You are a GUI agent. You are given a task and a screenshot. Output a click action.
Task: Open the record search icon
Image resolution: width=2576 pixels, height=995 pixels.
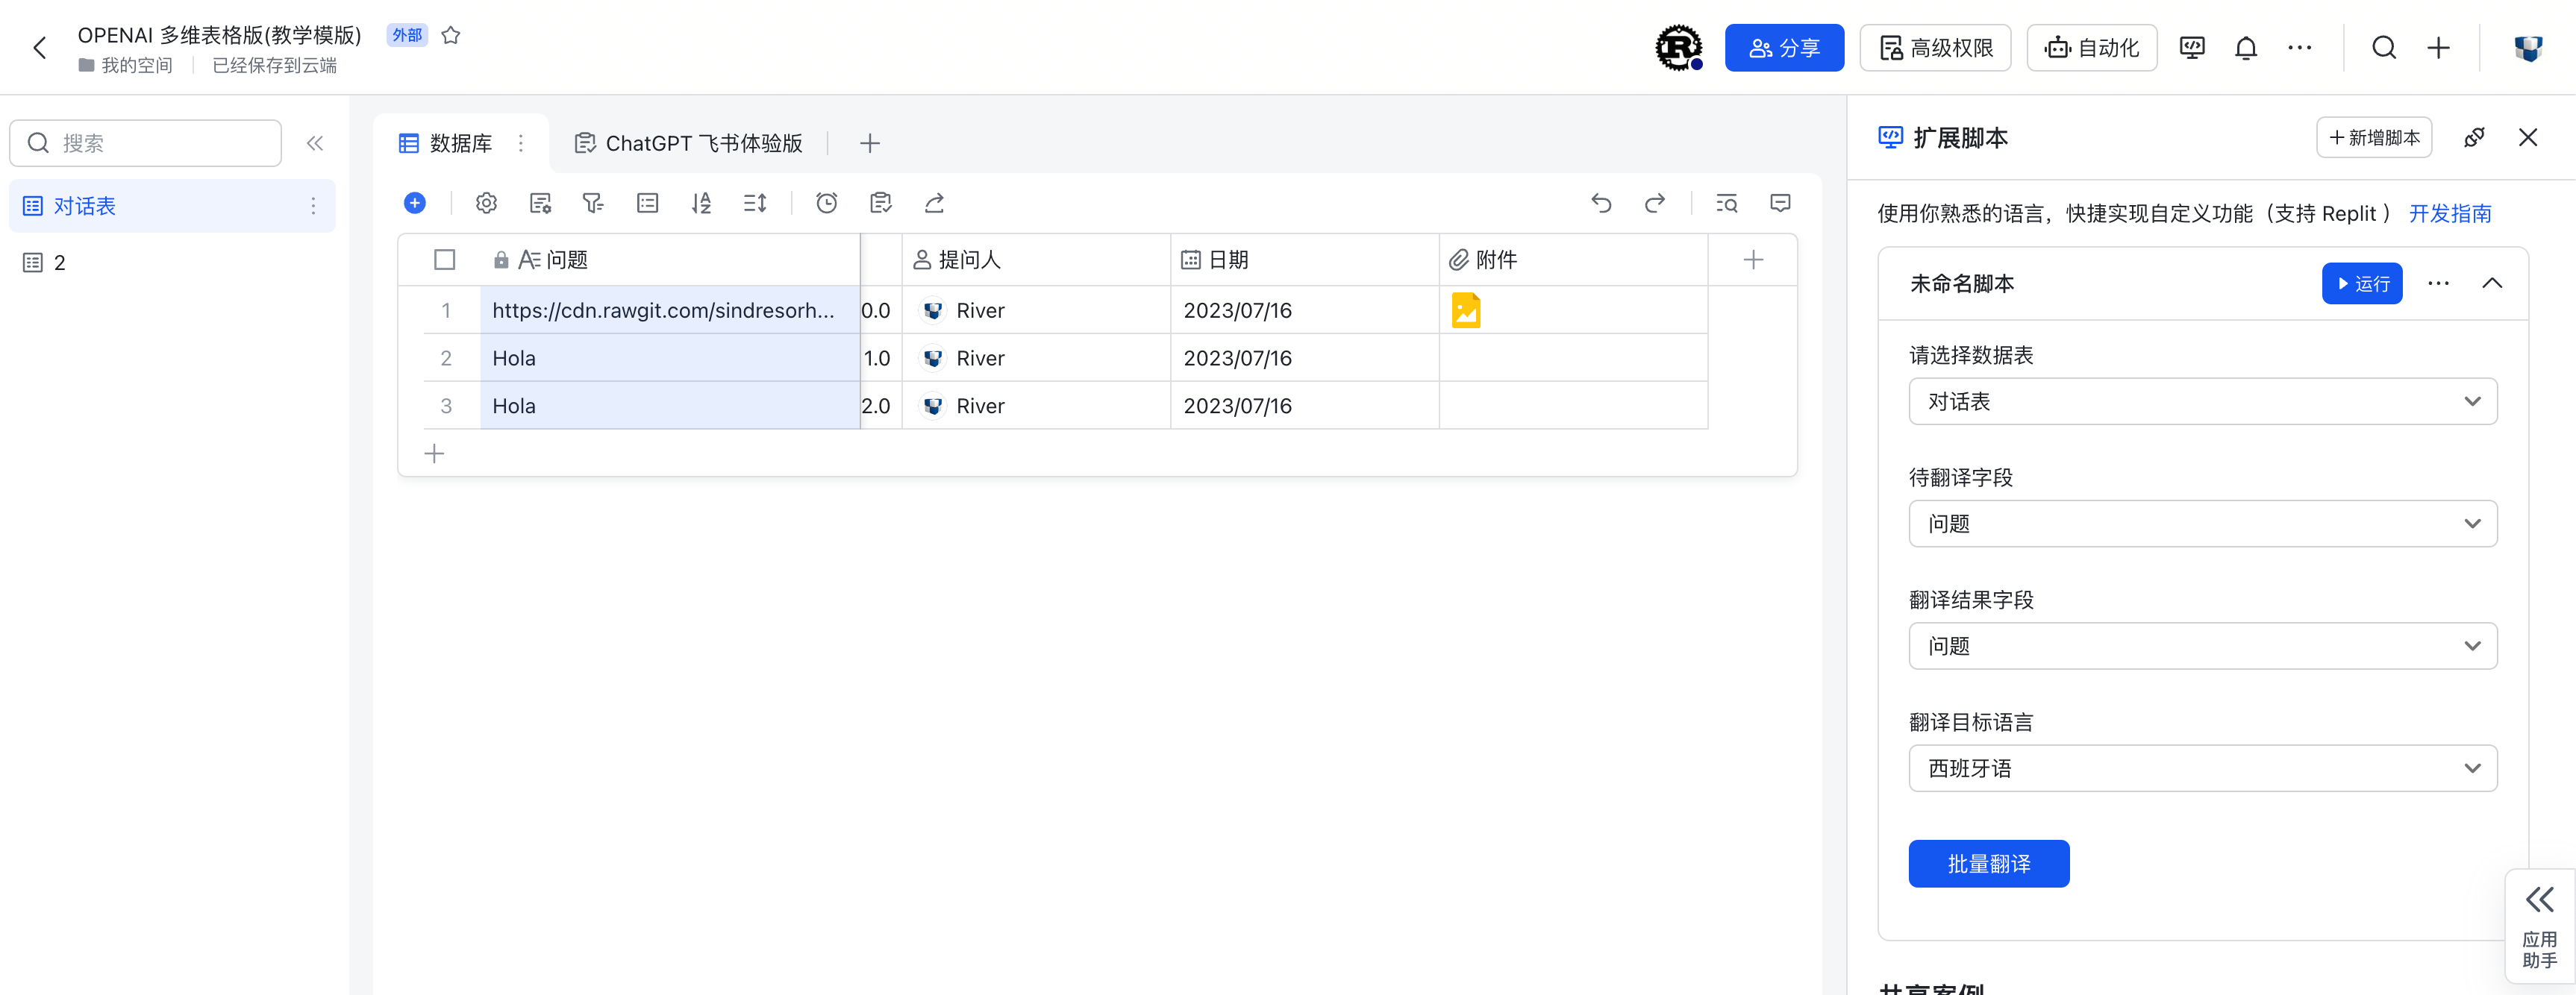(x=1726, y=203)
